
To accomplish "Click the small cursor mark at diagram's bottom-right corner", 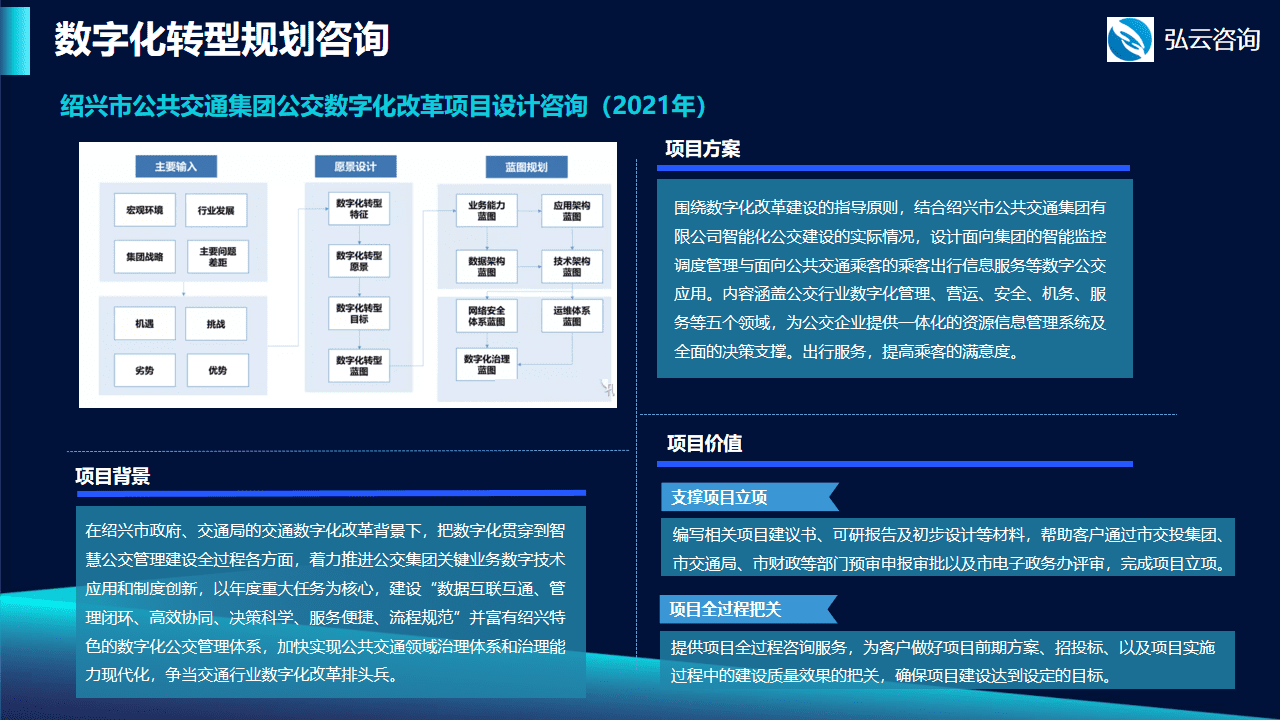I will tap(606, 386).
